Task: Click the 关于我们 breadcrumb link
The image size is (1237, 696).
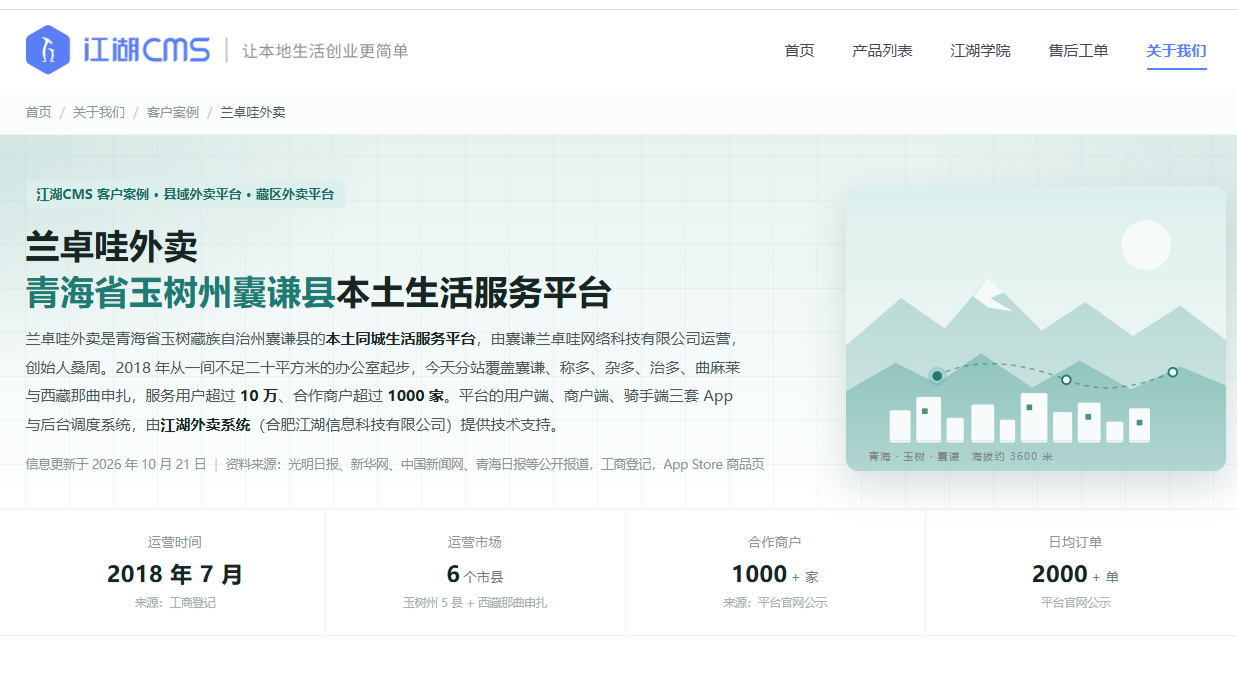Action: 99,112
